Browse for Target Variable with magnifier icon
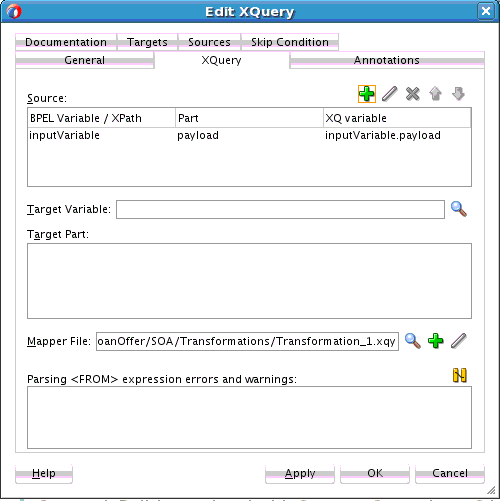Image resolution: width=500 pixels, height=501 pixels. (x=459, y=209)
